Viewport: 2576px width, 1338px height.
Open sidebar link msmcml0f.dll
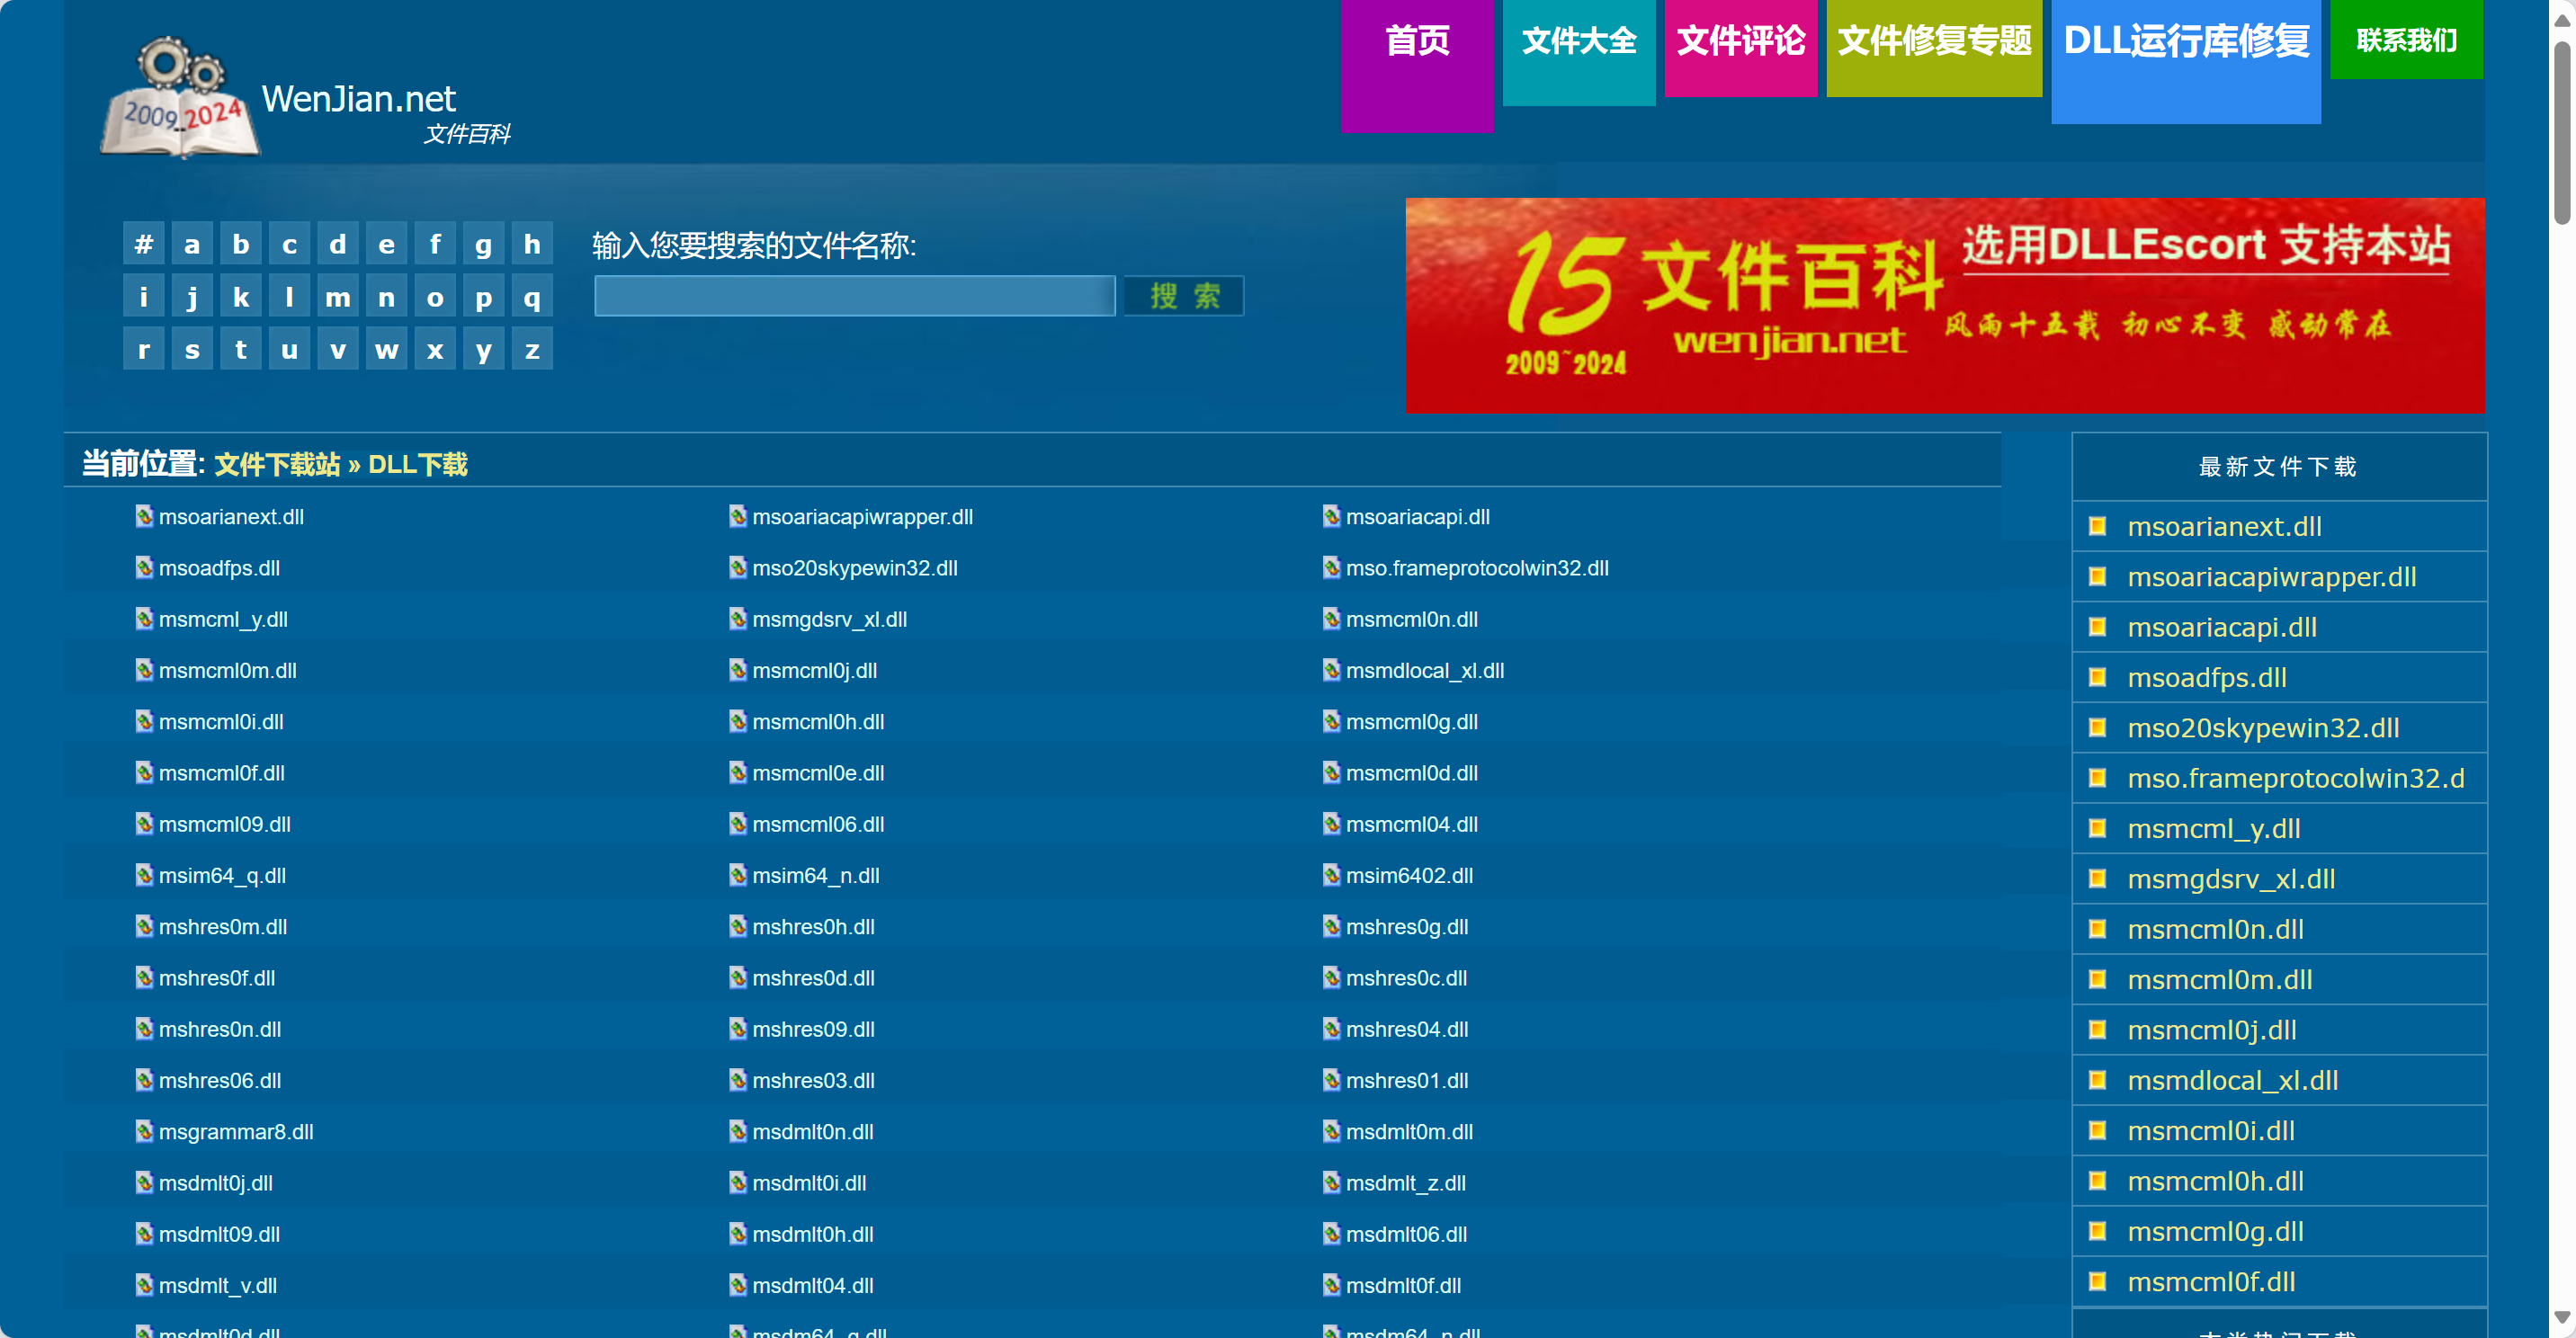click(2210, 1281)
